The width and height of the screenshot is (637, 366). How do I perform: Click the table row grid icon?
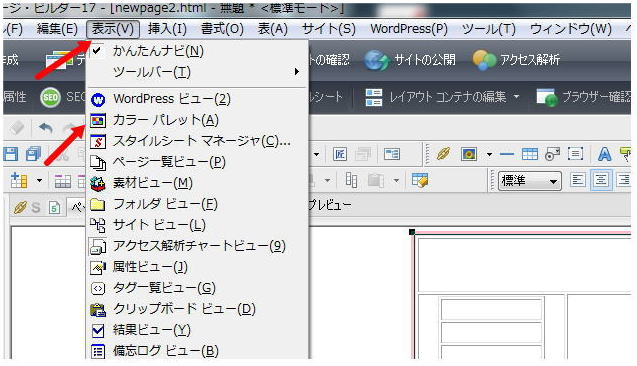pos(63,181)
